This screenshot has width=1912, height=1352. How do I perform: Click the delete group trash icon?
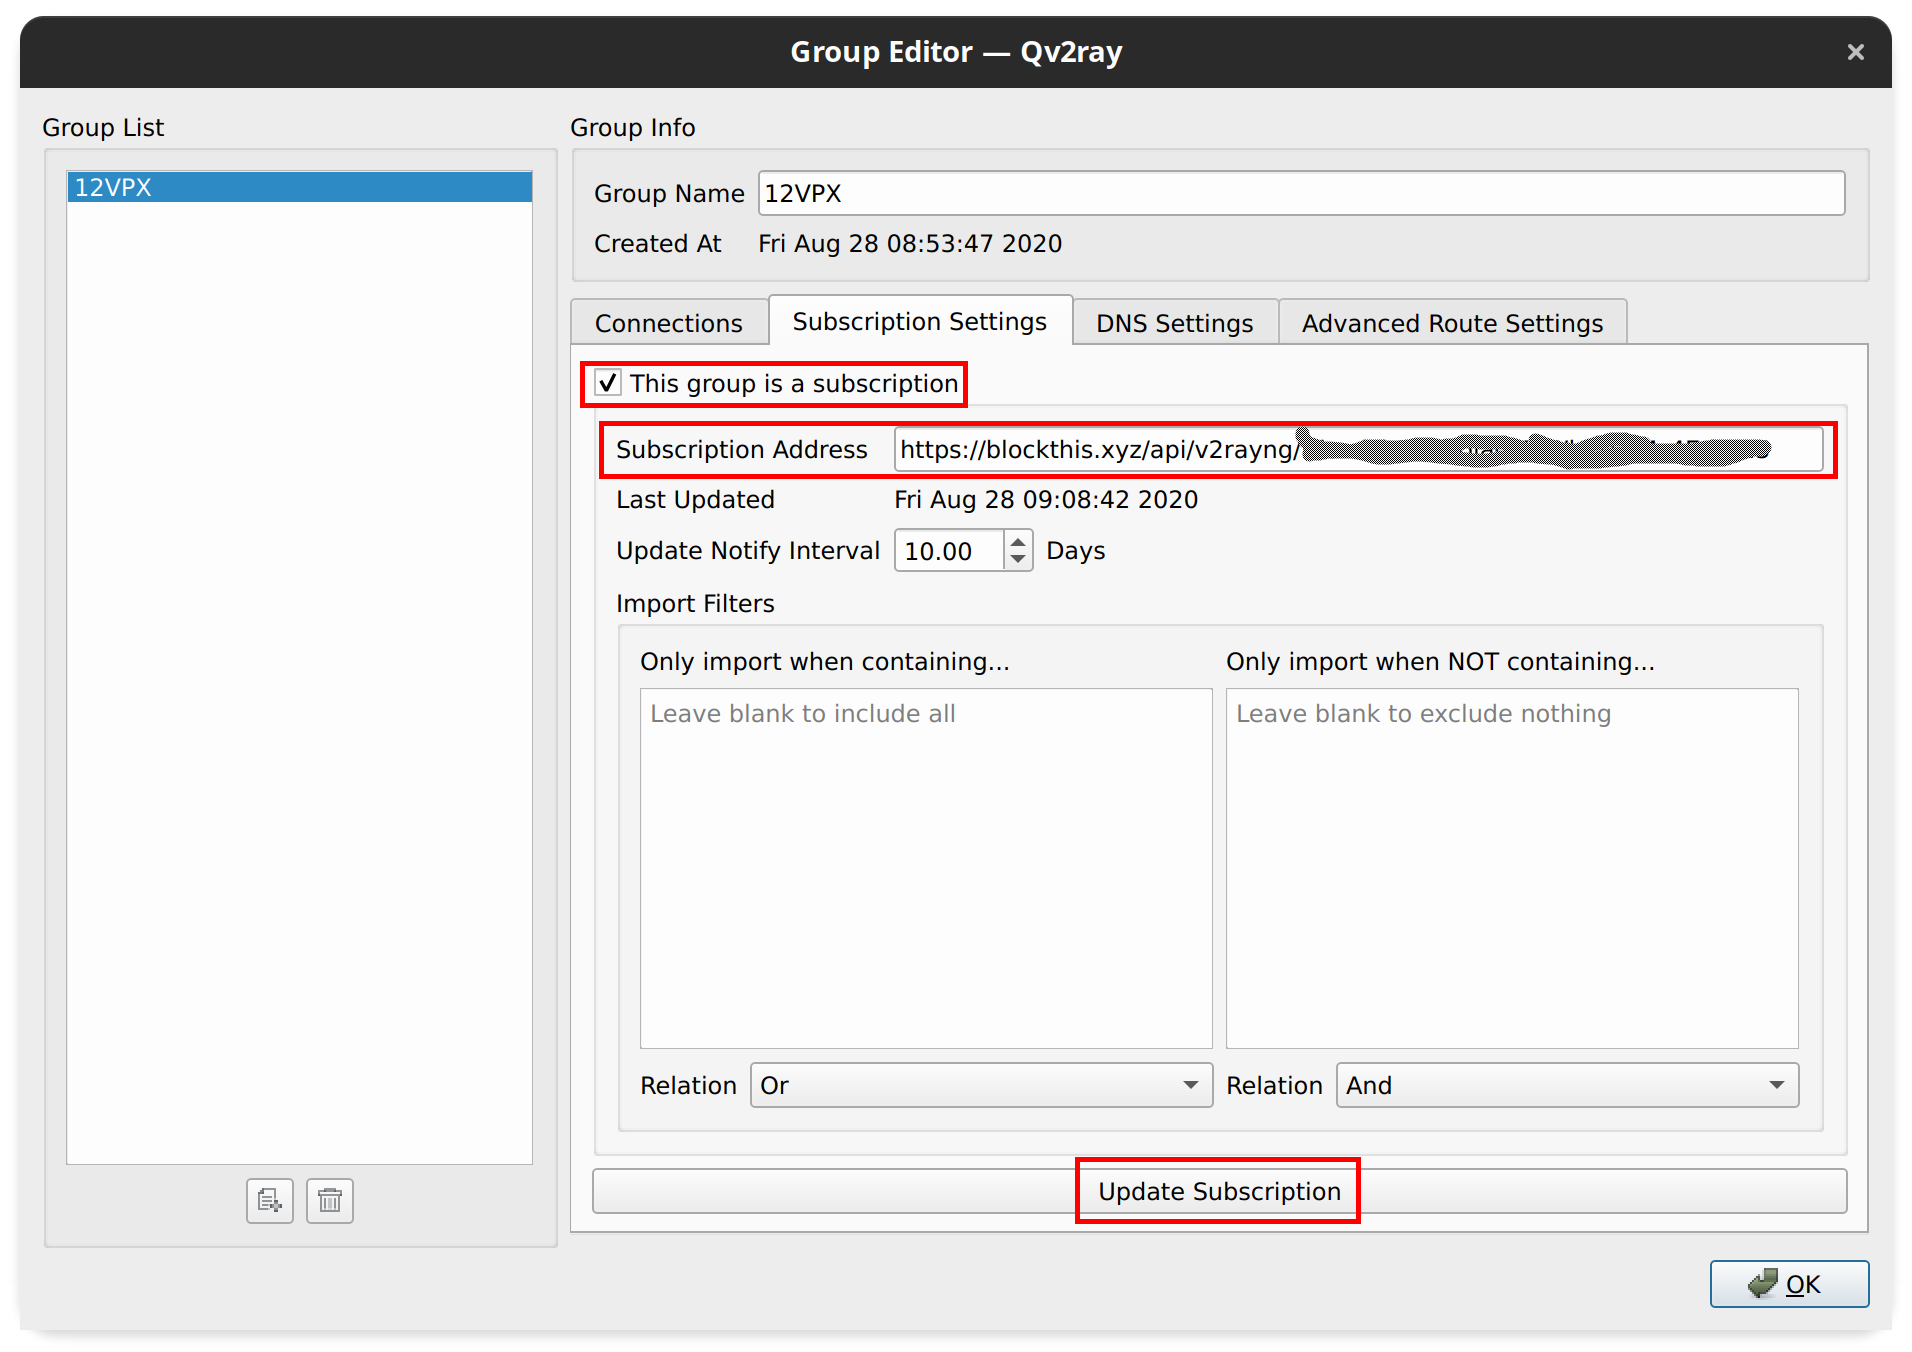pyautogui.click(x=330, y=1200)
